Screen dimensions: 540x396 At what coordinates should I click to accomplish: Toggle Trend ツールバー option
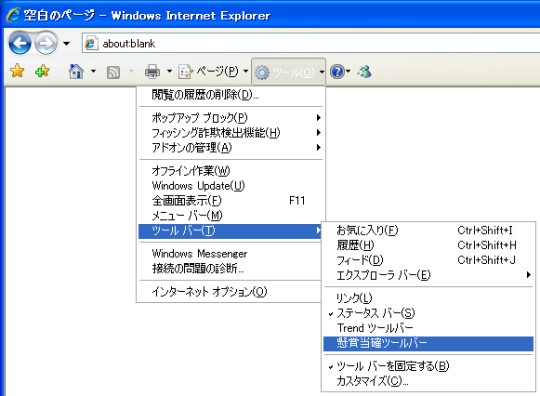click(x=428, y=328)
